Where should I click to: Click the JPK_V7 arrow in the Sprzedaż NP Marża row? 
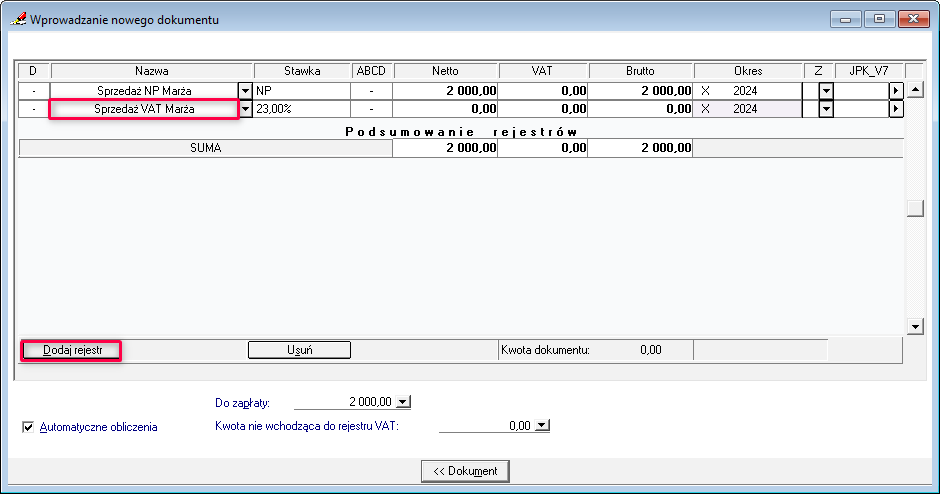(896, 91)
